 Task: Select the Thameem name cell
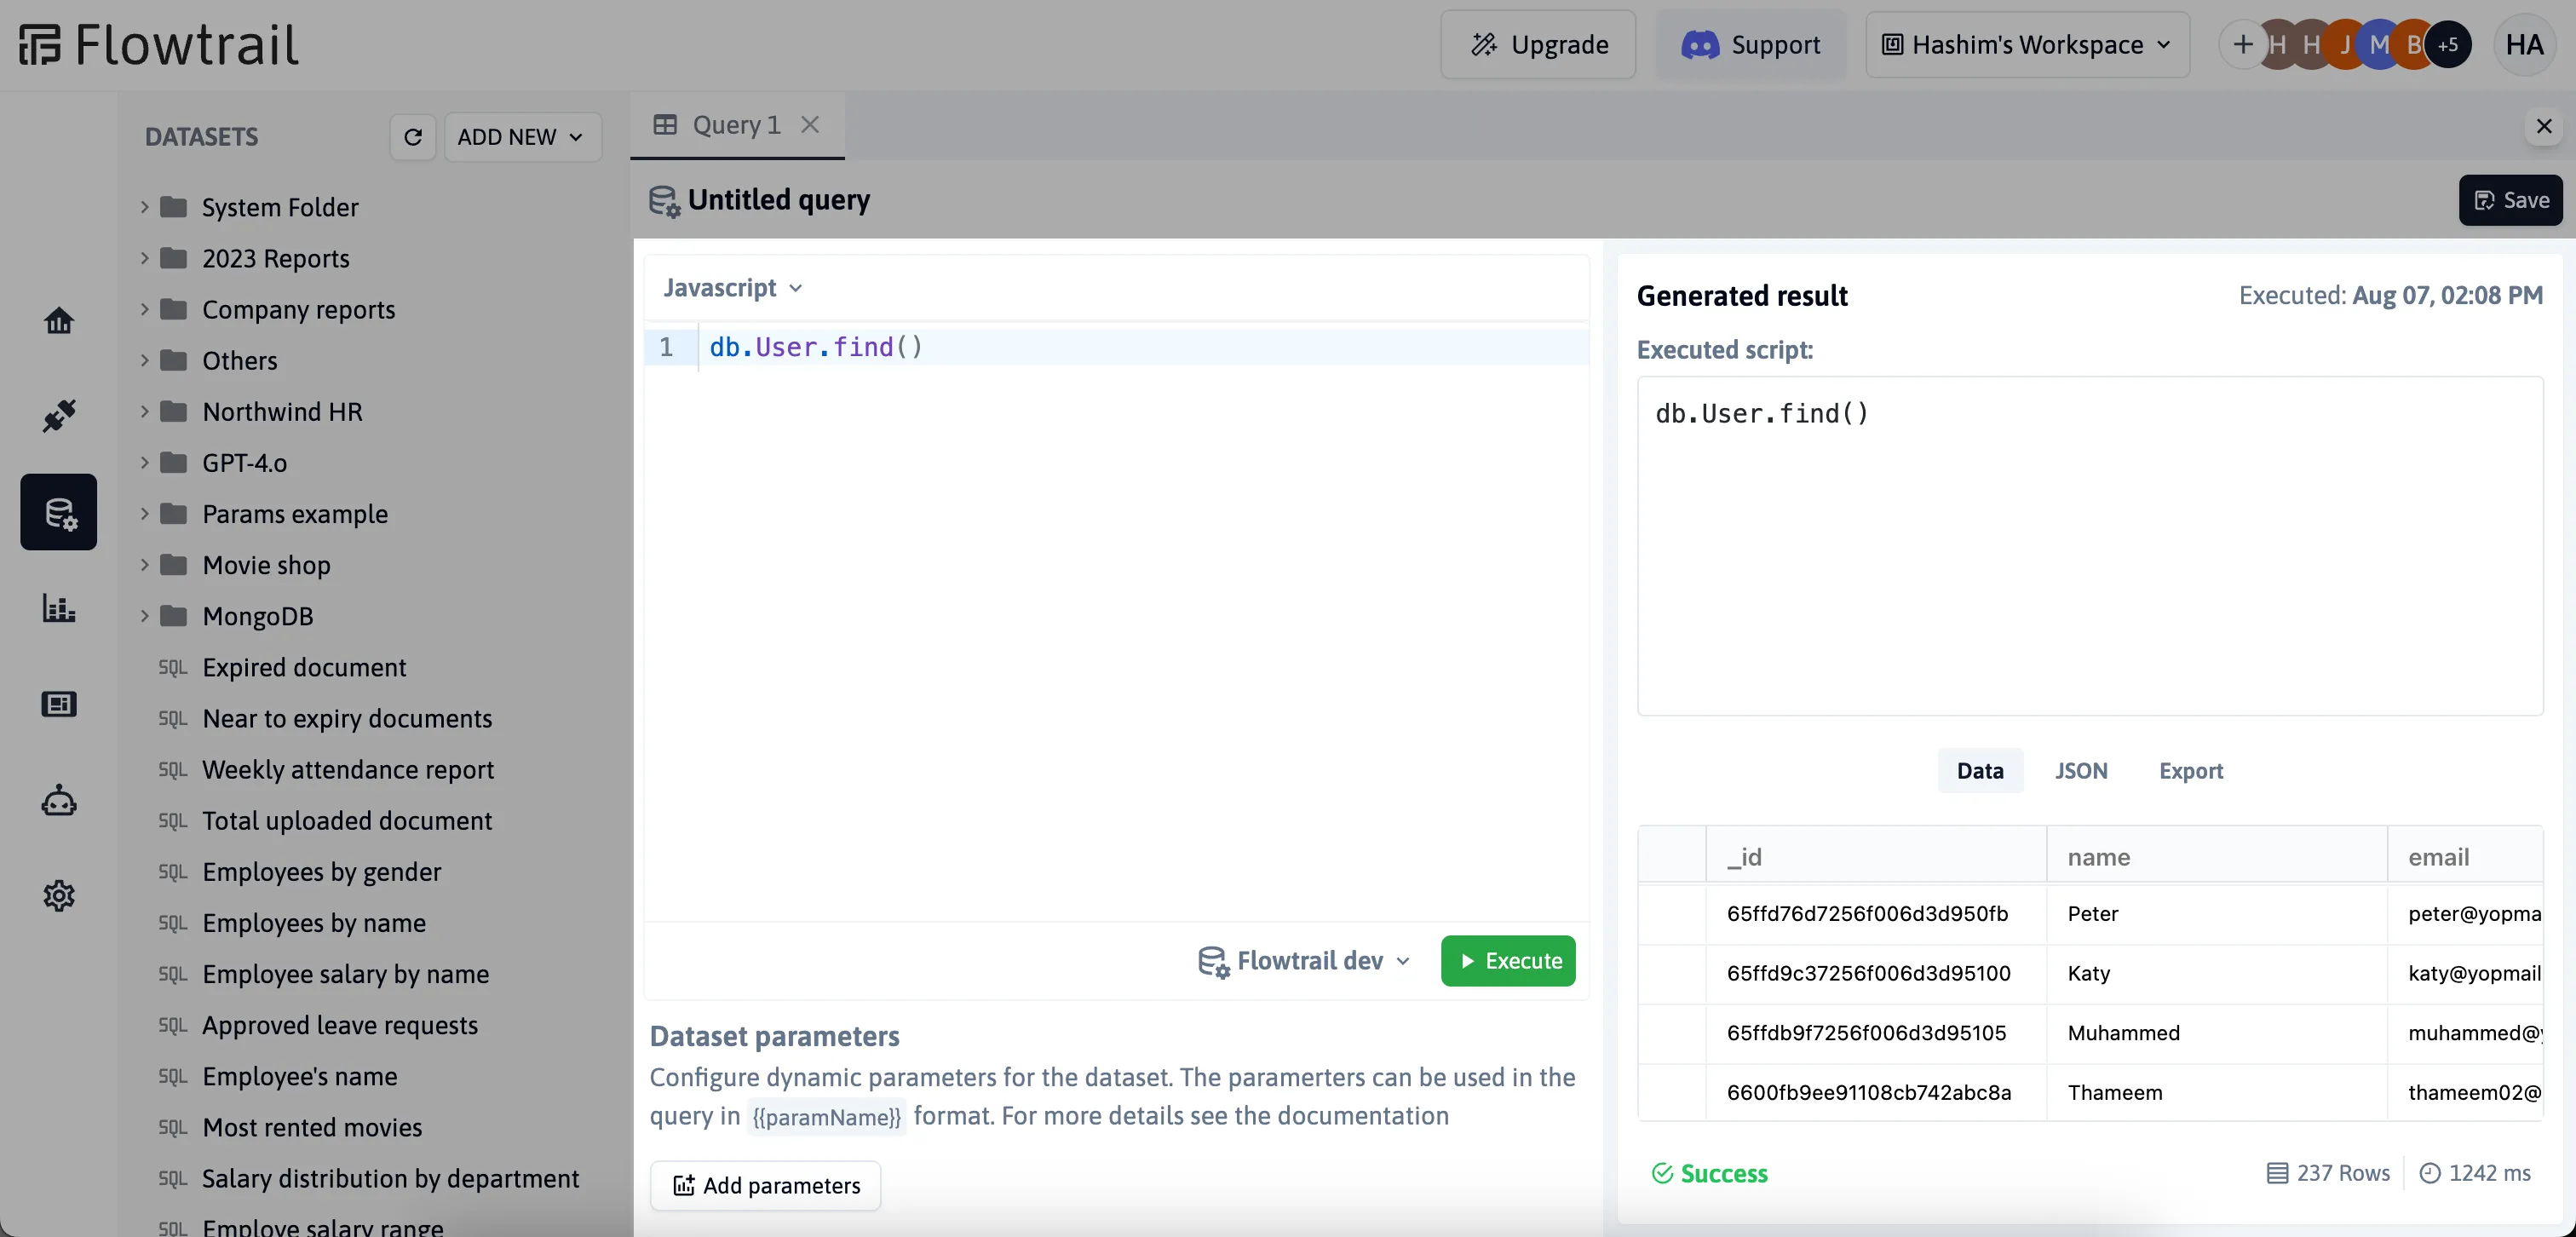coord(2216,1092)
